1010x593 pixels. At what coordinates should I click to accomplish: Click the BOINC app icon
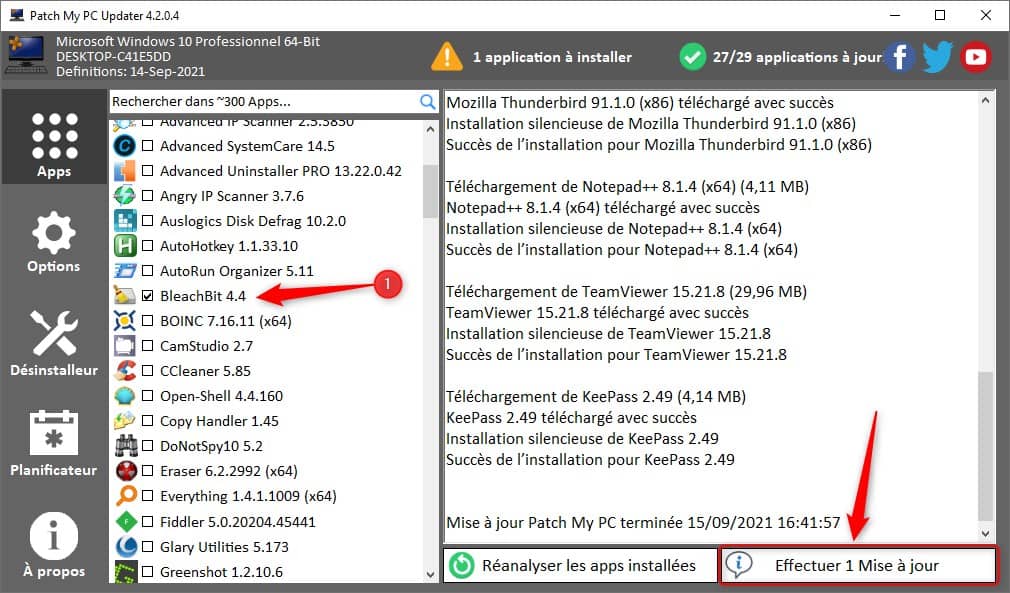124,321
